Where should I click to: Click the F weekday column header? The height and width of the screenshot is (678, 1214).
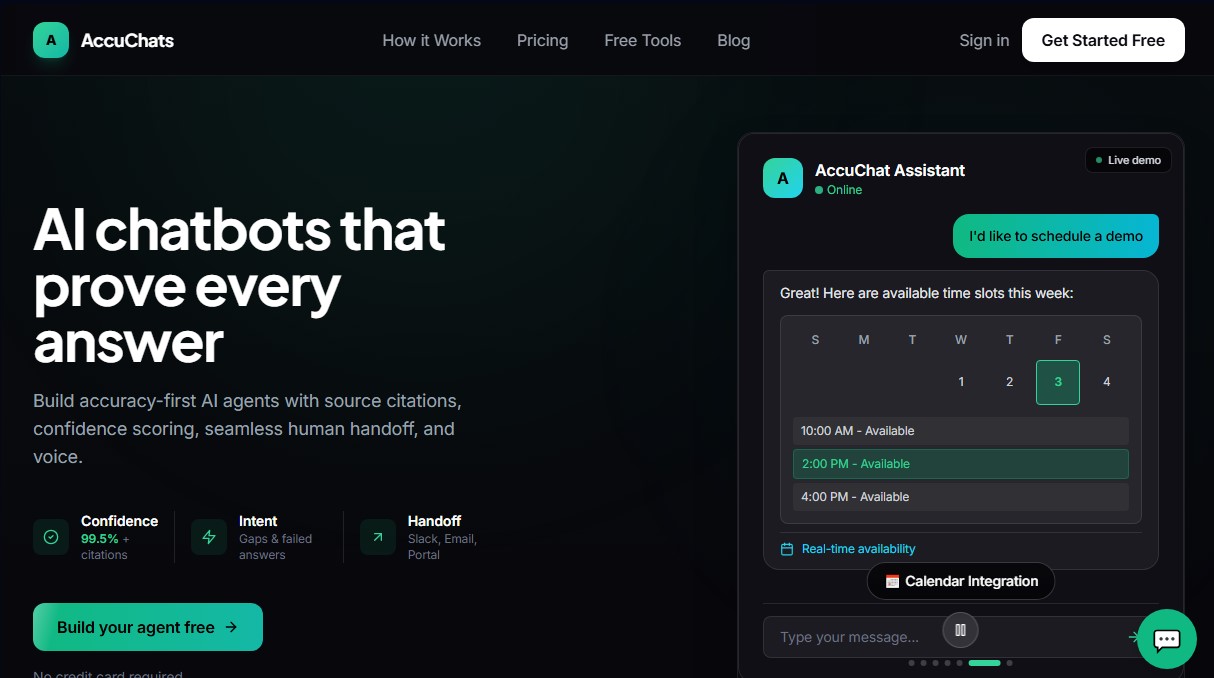[x=1058, y=340]
